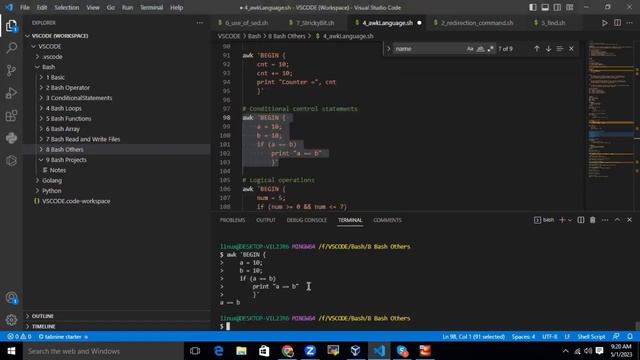Change language mode 'Shell Script'
Screen dimensions: 640x360
click(x=591, y=337)
